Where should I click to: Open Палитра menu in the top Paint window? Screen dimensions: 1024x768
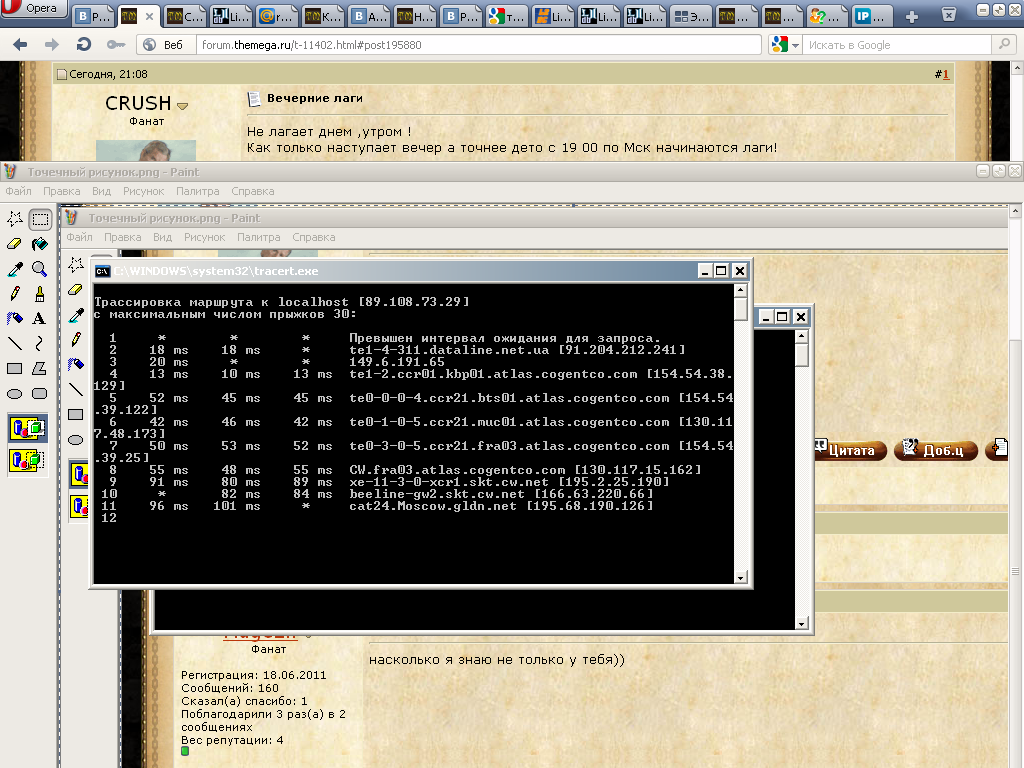pos(197,191)
